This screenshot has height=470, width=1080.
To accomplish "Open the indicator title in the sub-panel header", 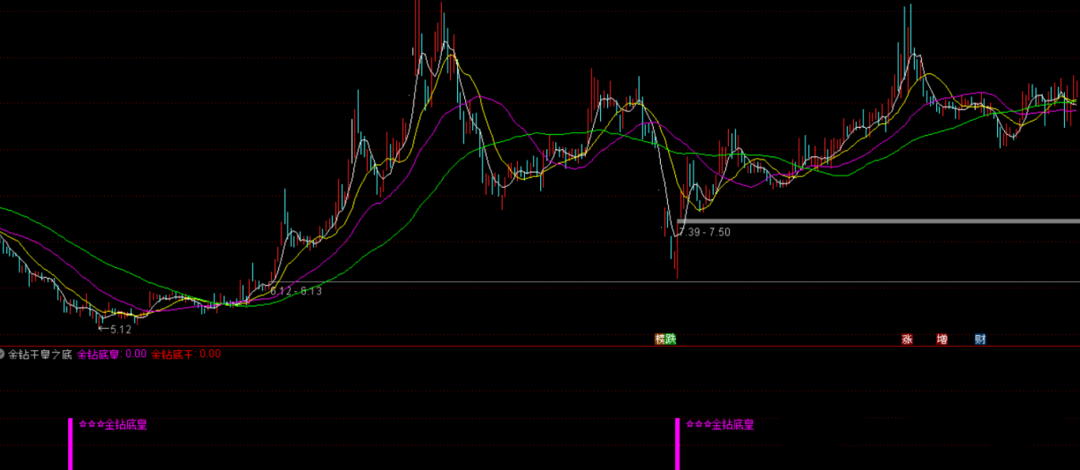I will [40, 353].
